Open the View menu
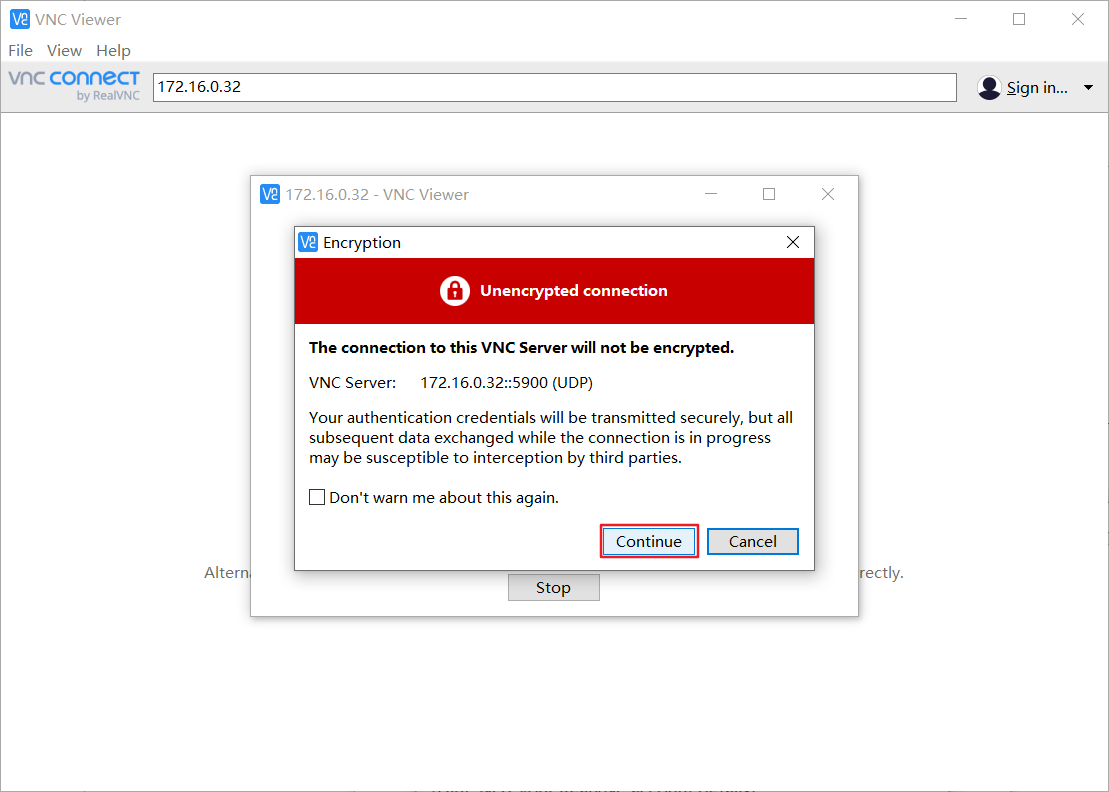The height and width of the screenshot is (792, 1109). [64, 50]
